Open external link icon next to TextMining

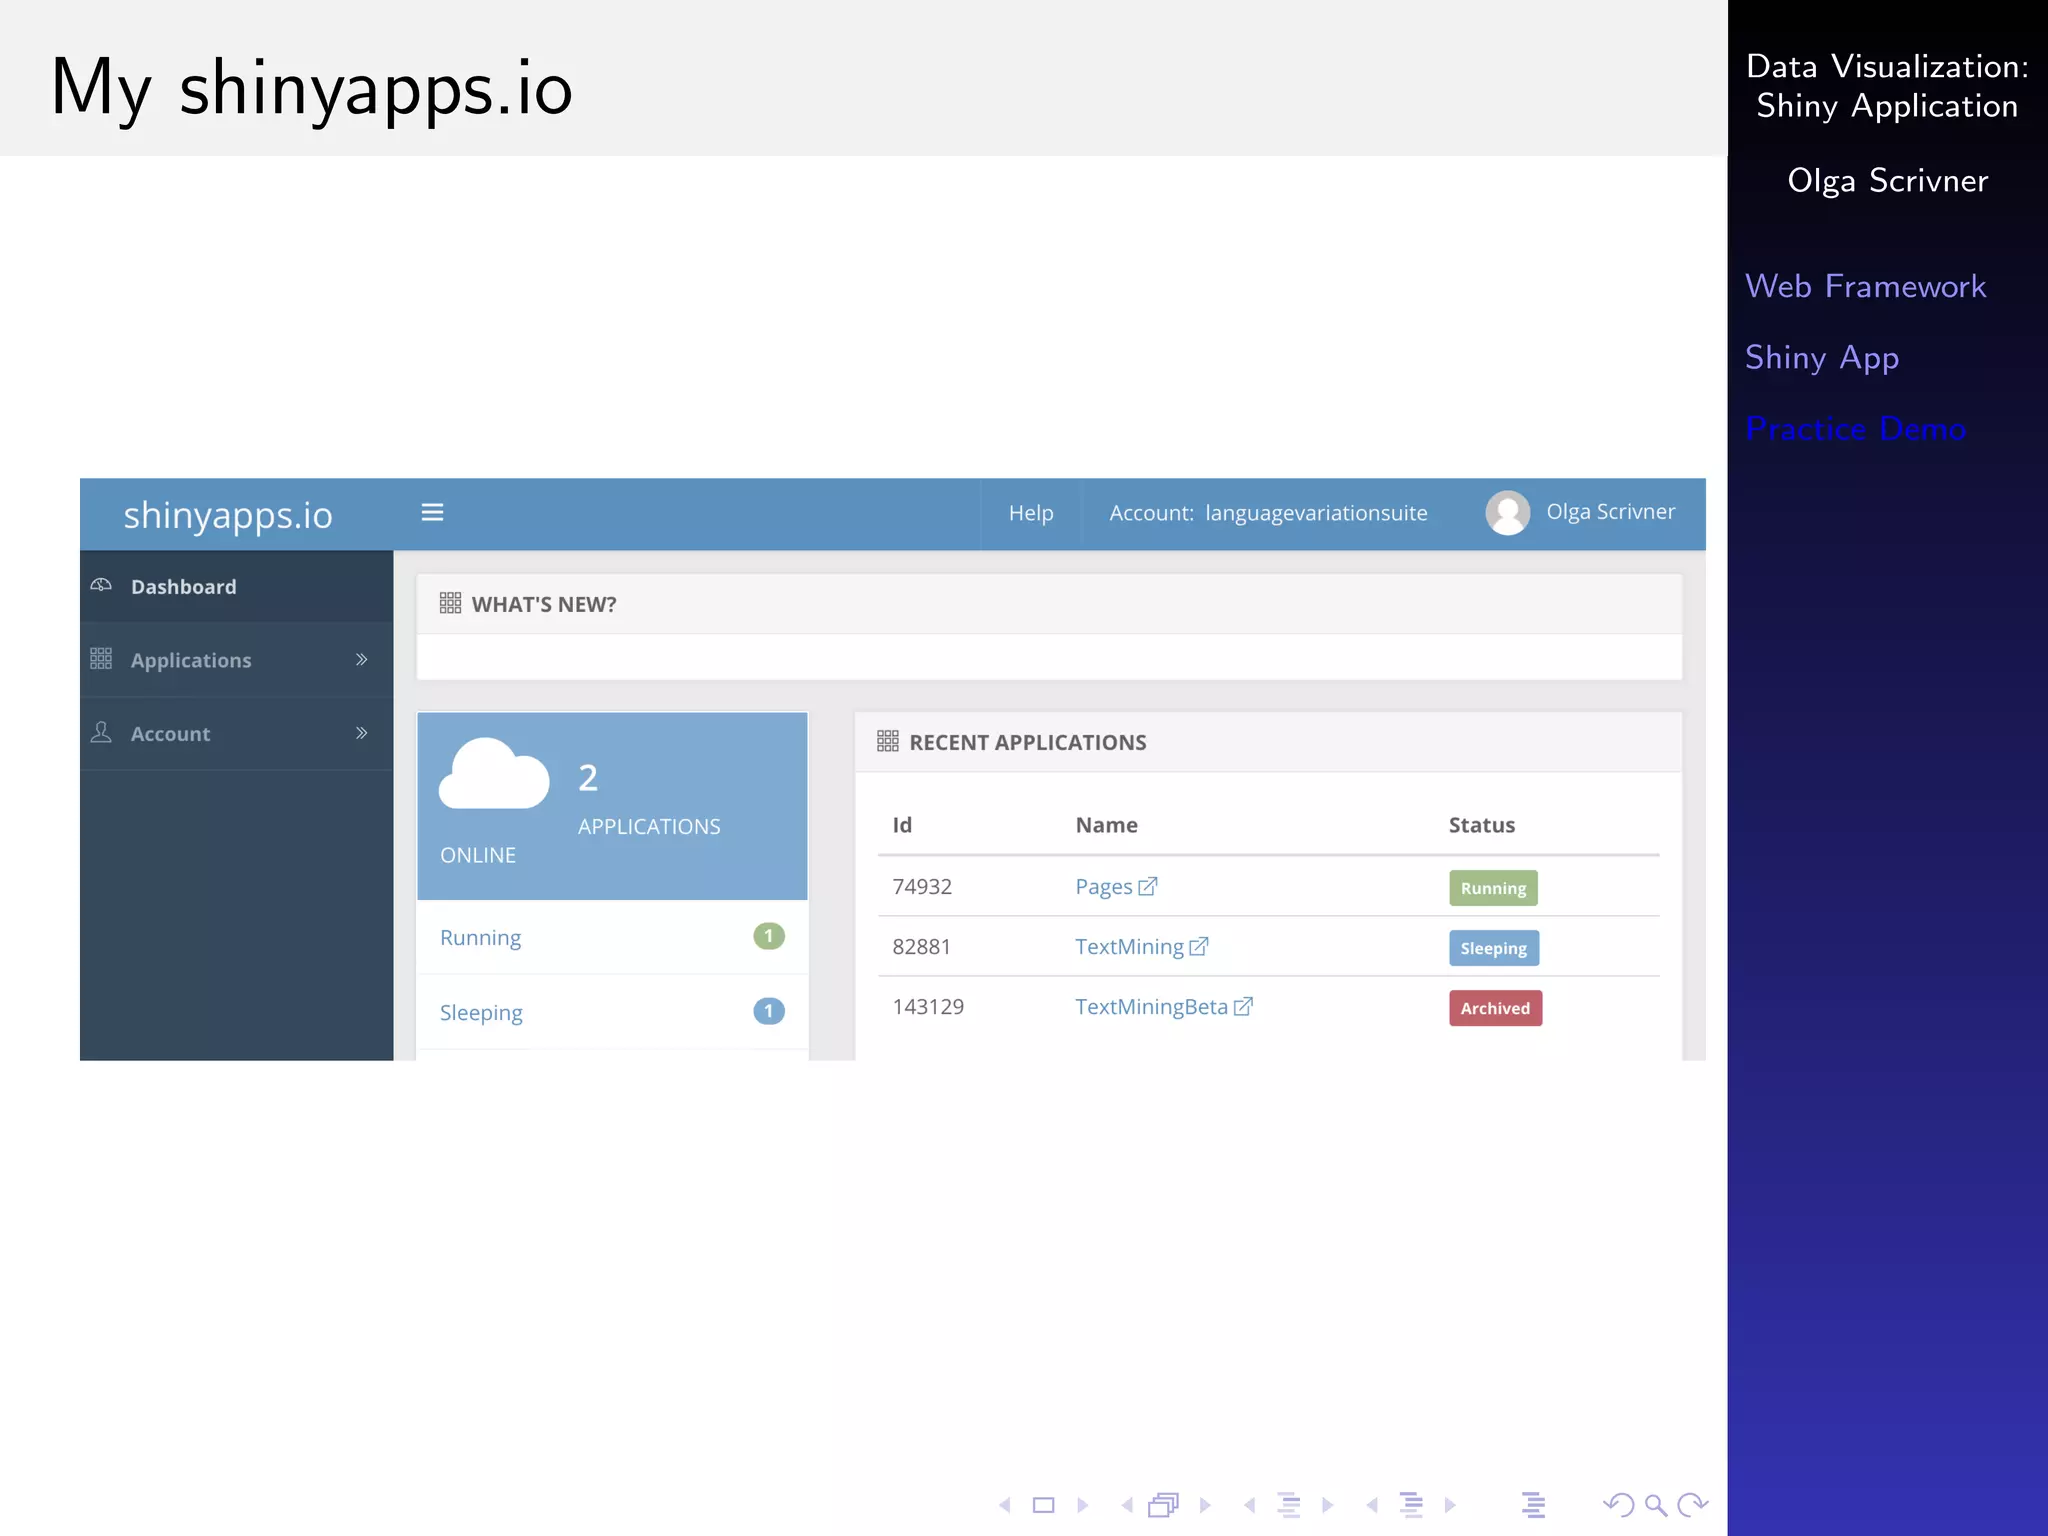1199,946
